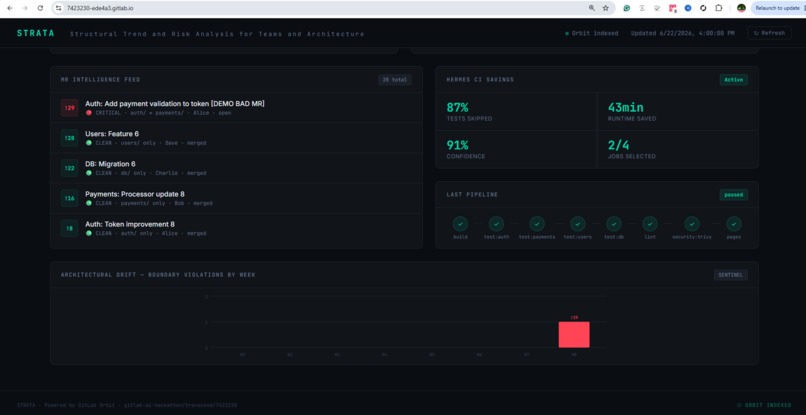Select the test:payments pipeline stage checkmark
This screenshot has height=415, width=806.
pos(537,224)
